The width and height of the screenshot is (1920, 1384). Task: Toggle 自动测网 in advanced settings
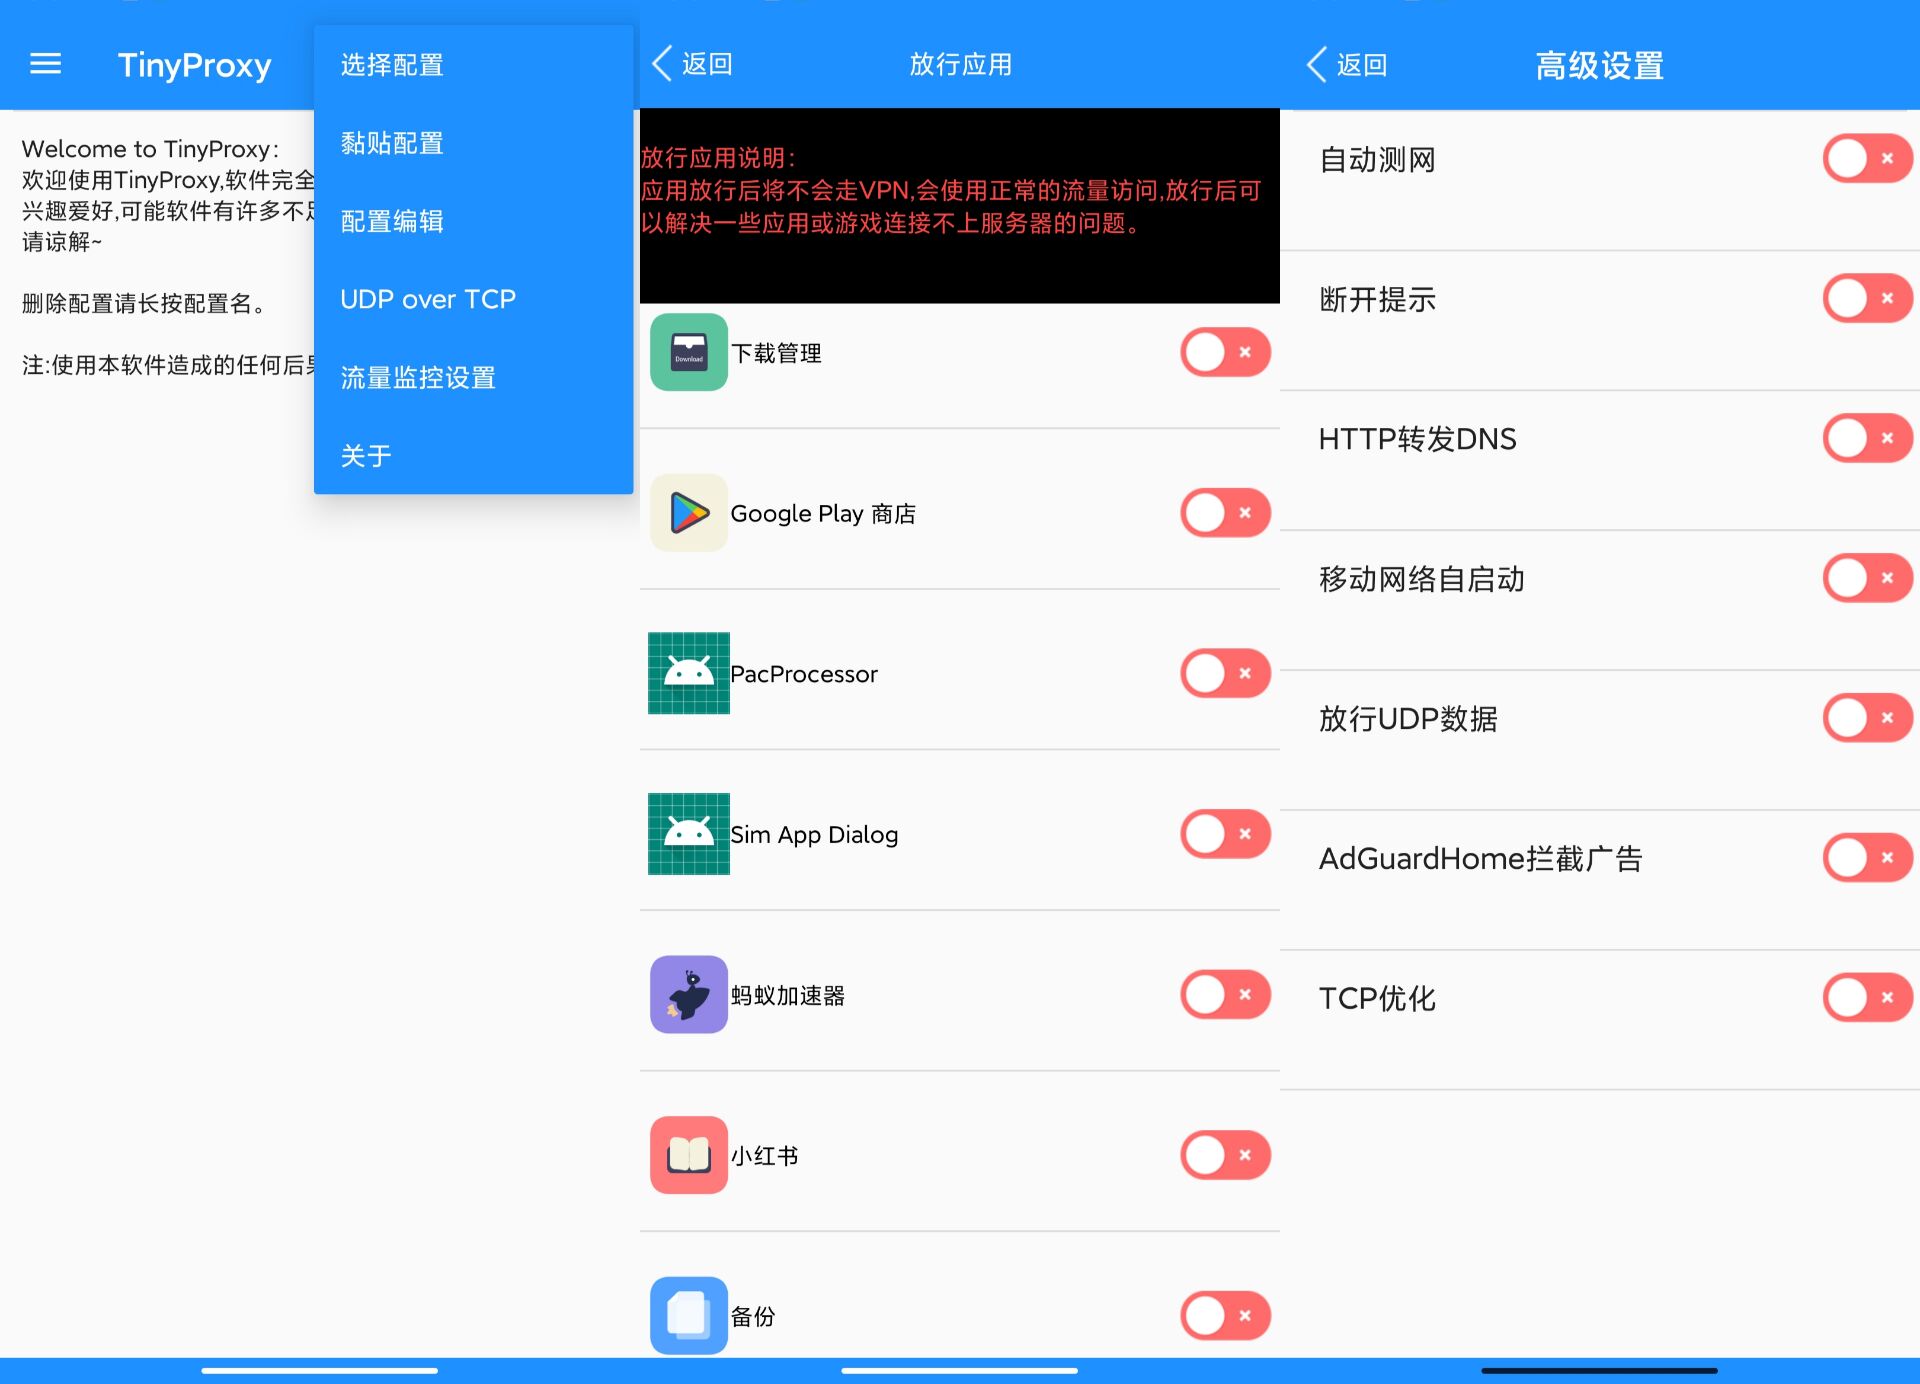(1866, 158)
